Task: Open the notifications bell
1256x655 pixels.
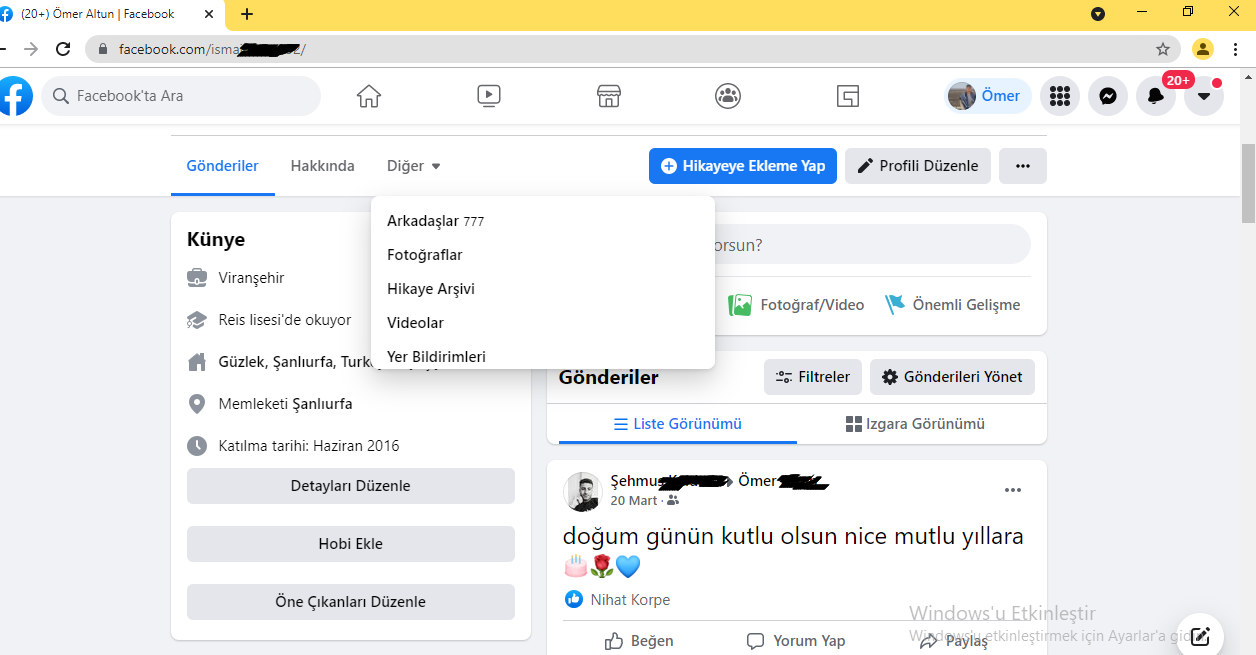Action: point(1156,96)
